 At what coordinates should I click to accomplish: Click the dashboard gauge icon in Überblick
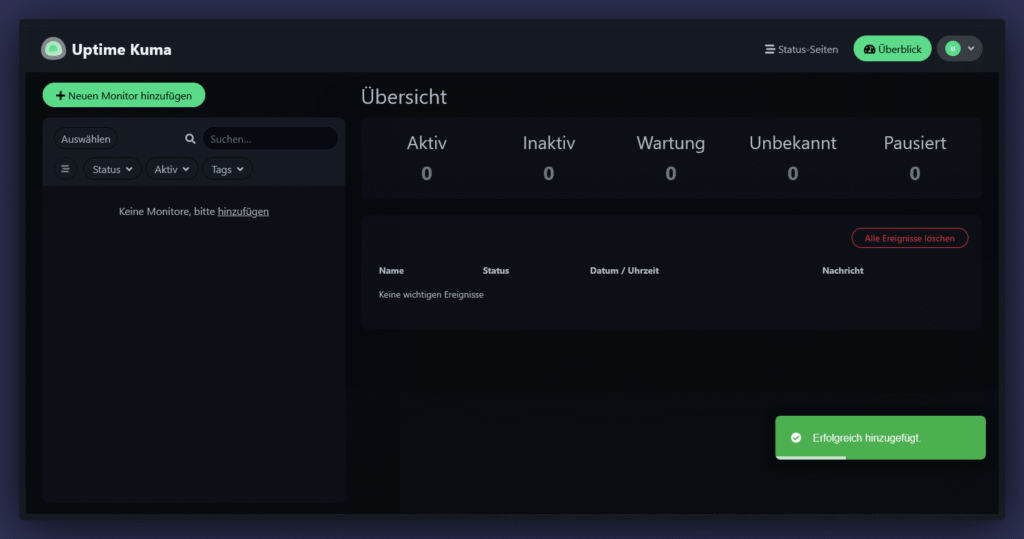click(869, 49)
